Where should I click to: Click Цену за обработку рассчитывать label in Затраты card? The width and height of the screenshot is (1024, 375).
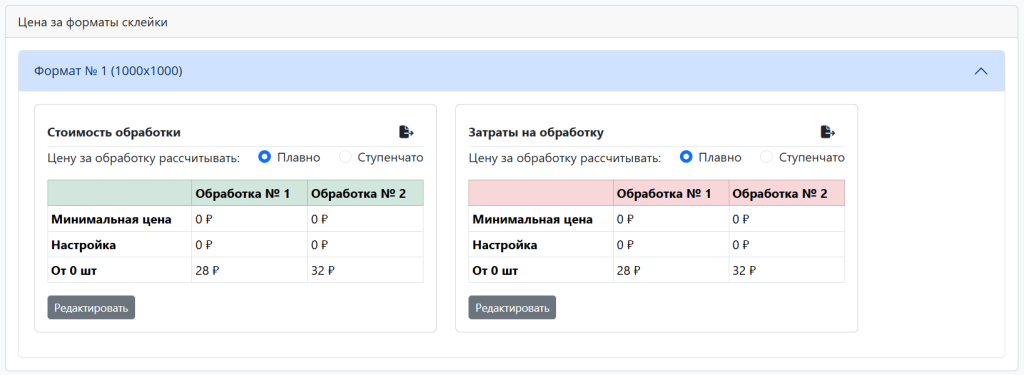point(565,158)
